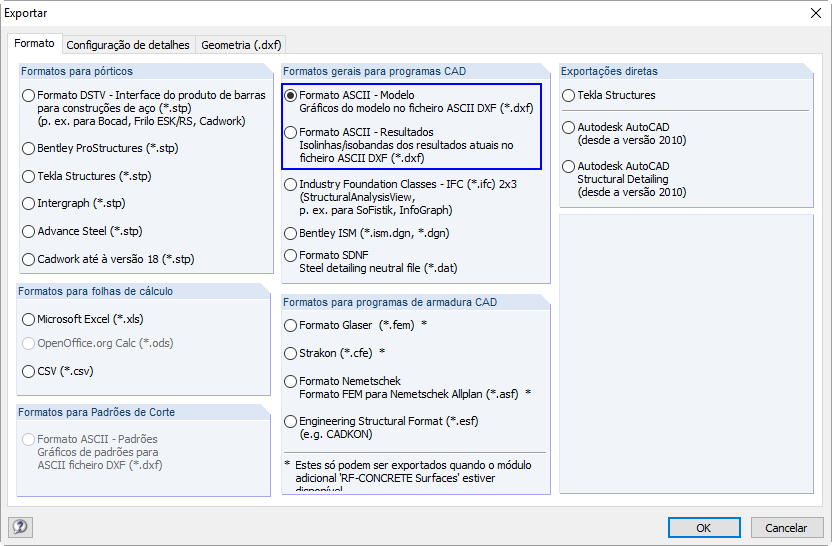The image size is (832, 546).
Task: Select Formato Glaser (*.fem) option
Action: tap(290, 325)
